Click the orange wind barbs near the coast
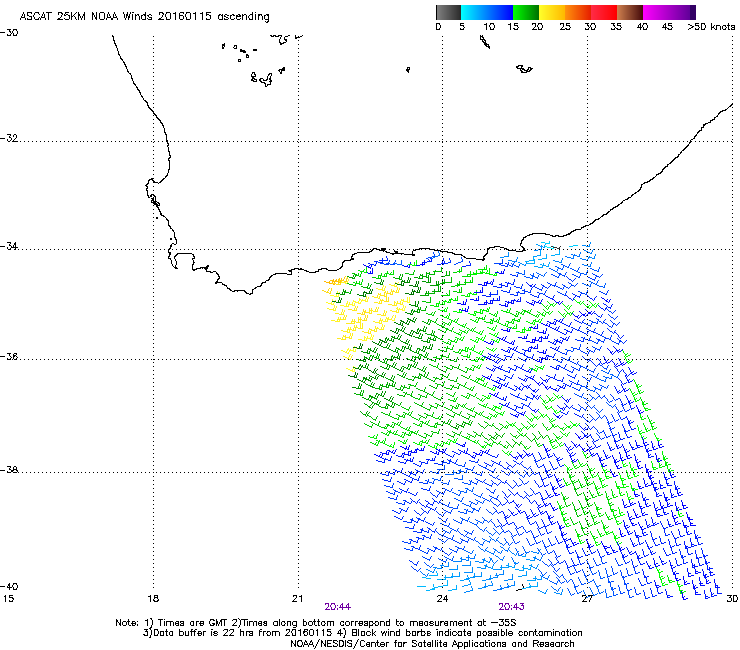 click(x=336, y=281)
